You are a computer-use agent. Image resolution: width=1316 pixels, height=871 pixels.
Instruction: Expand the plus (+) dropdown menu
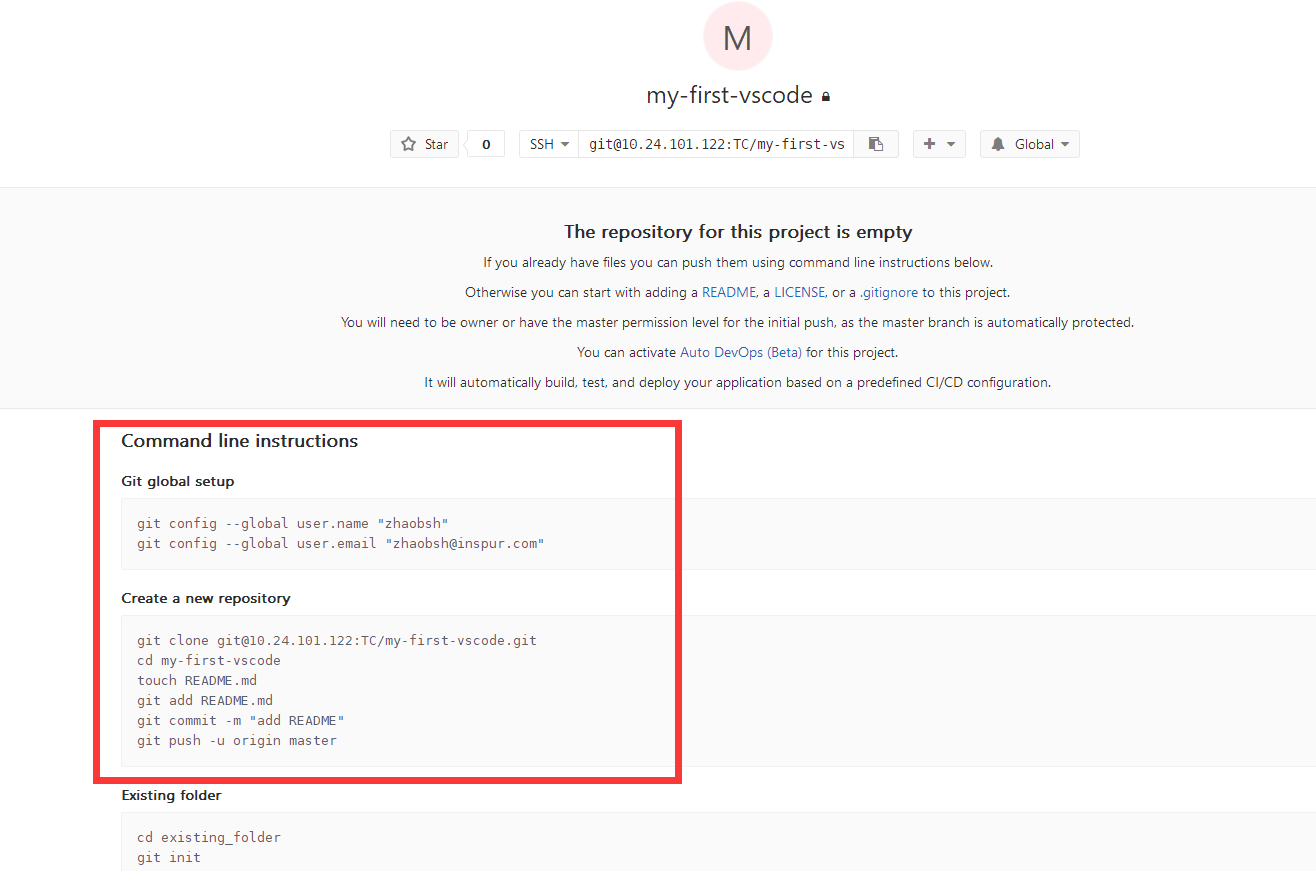pos(952,143)
